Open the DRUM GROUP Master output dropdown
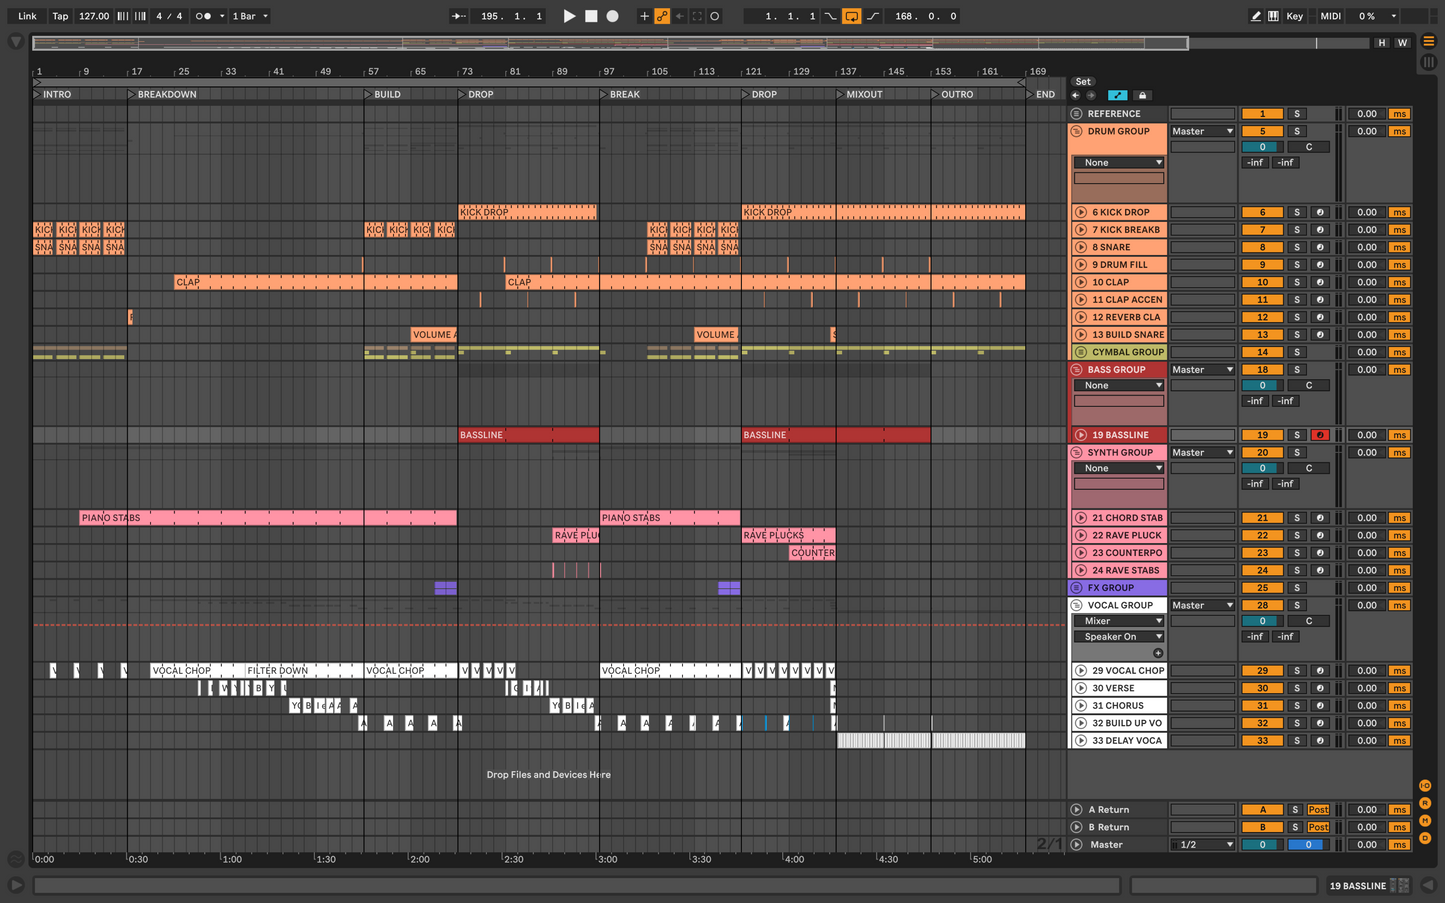 tap(1202, 131)
